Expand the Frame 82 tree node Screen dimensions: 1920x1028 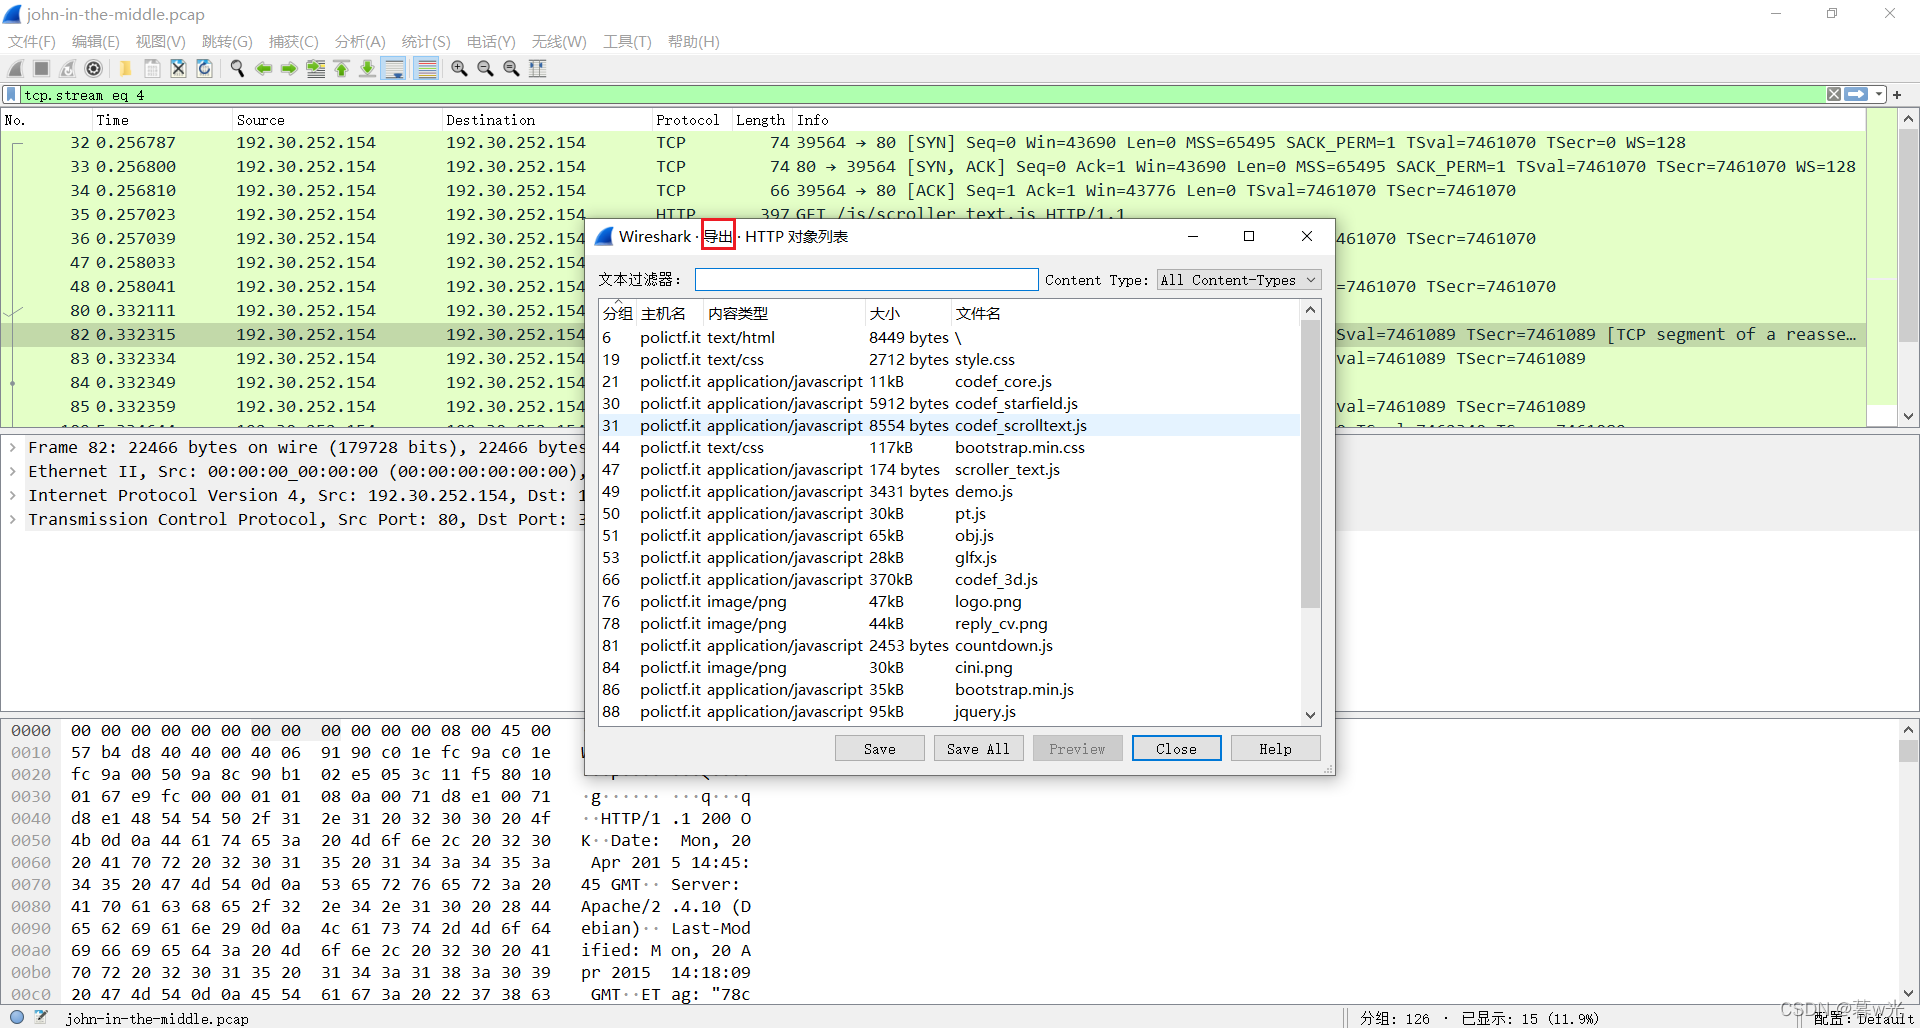click(x=12, y=447)
